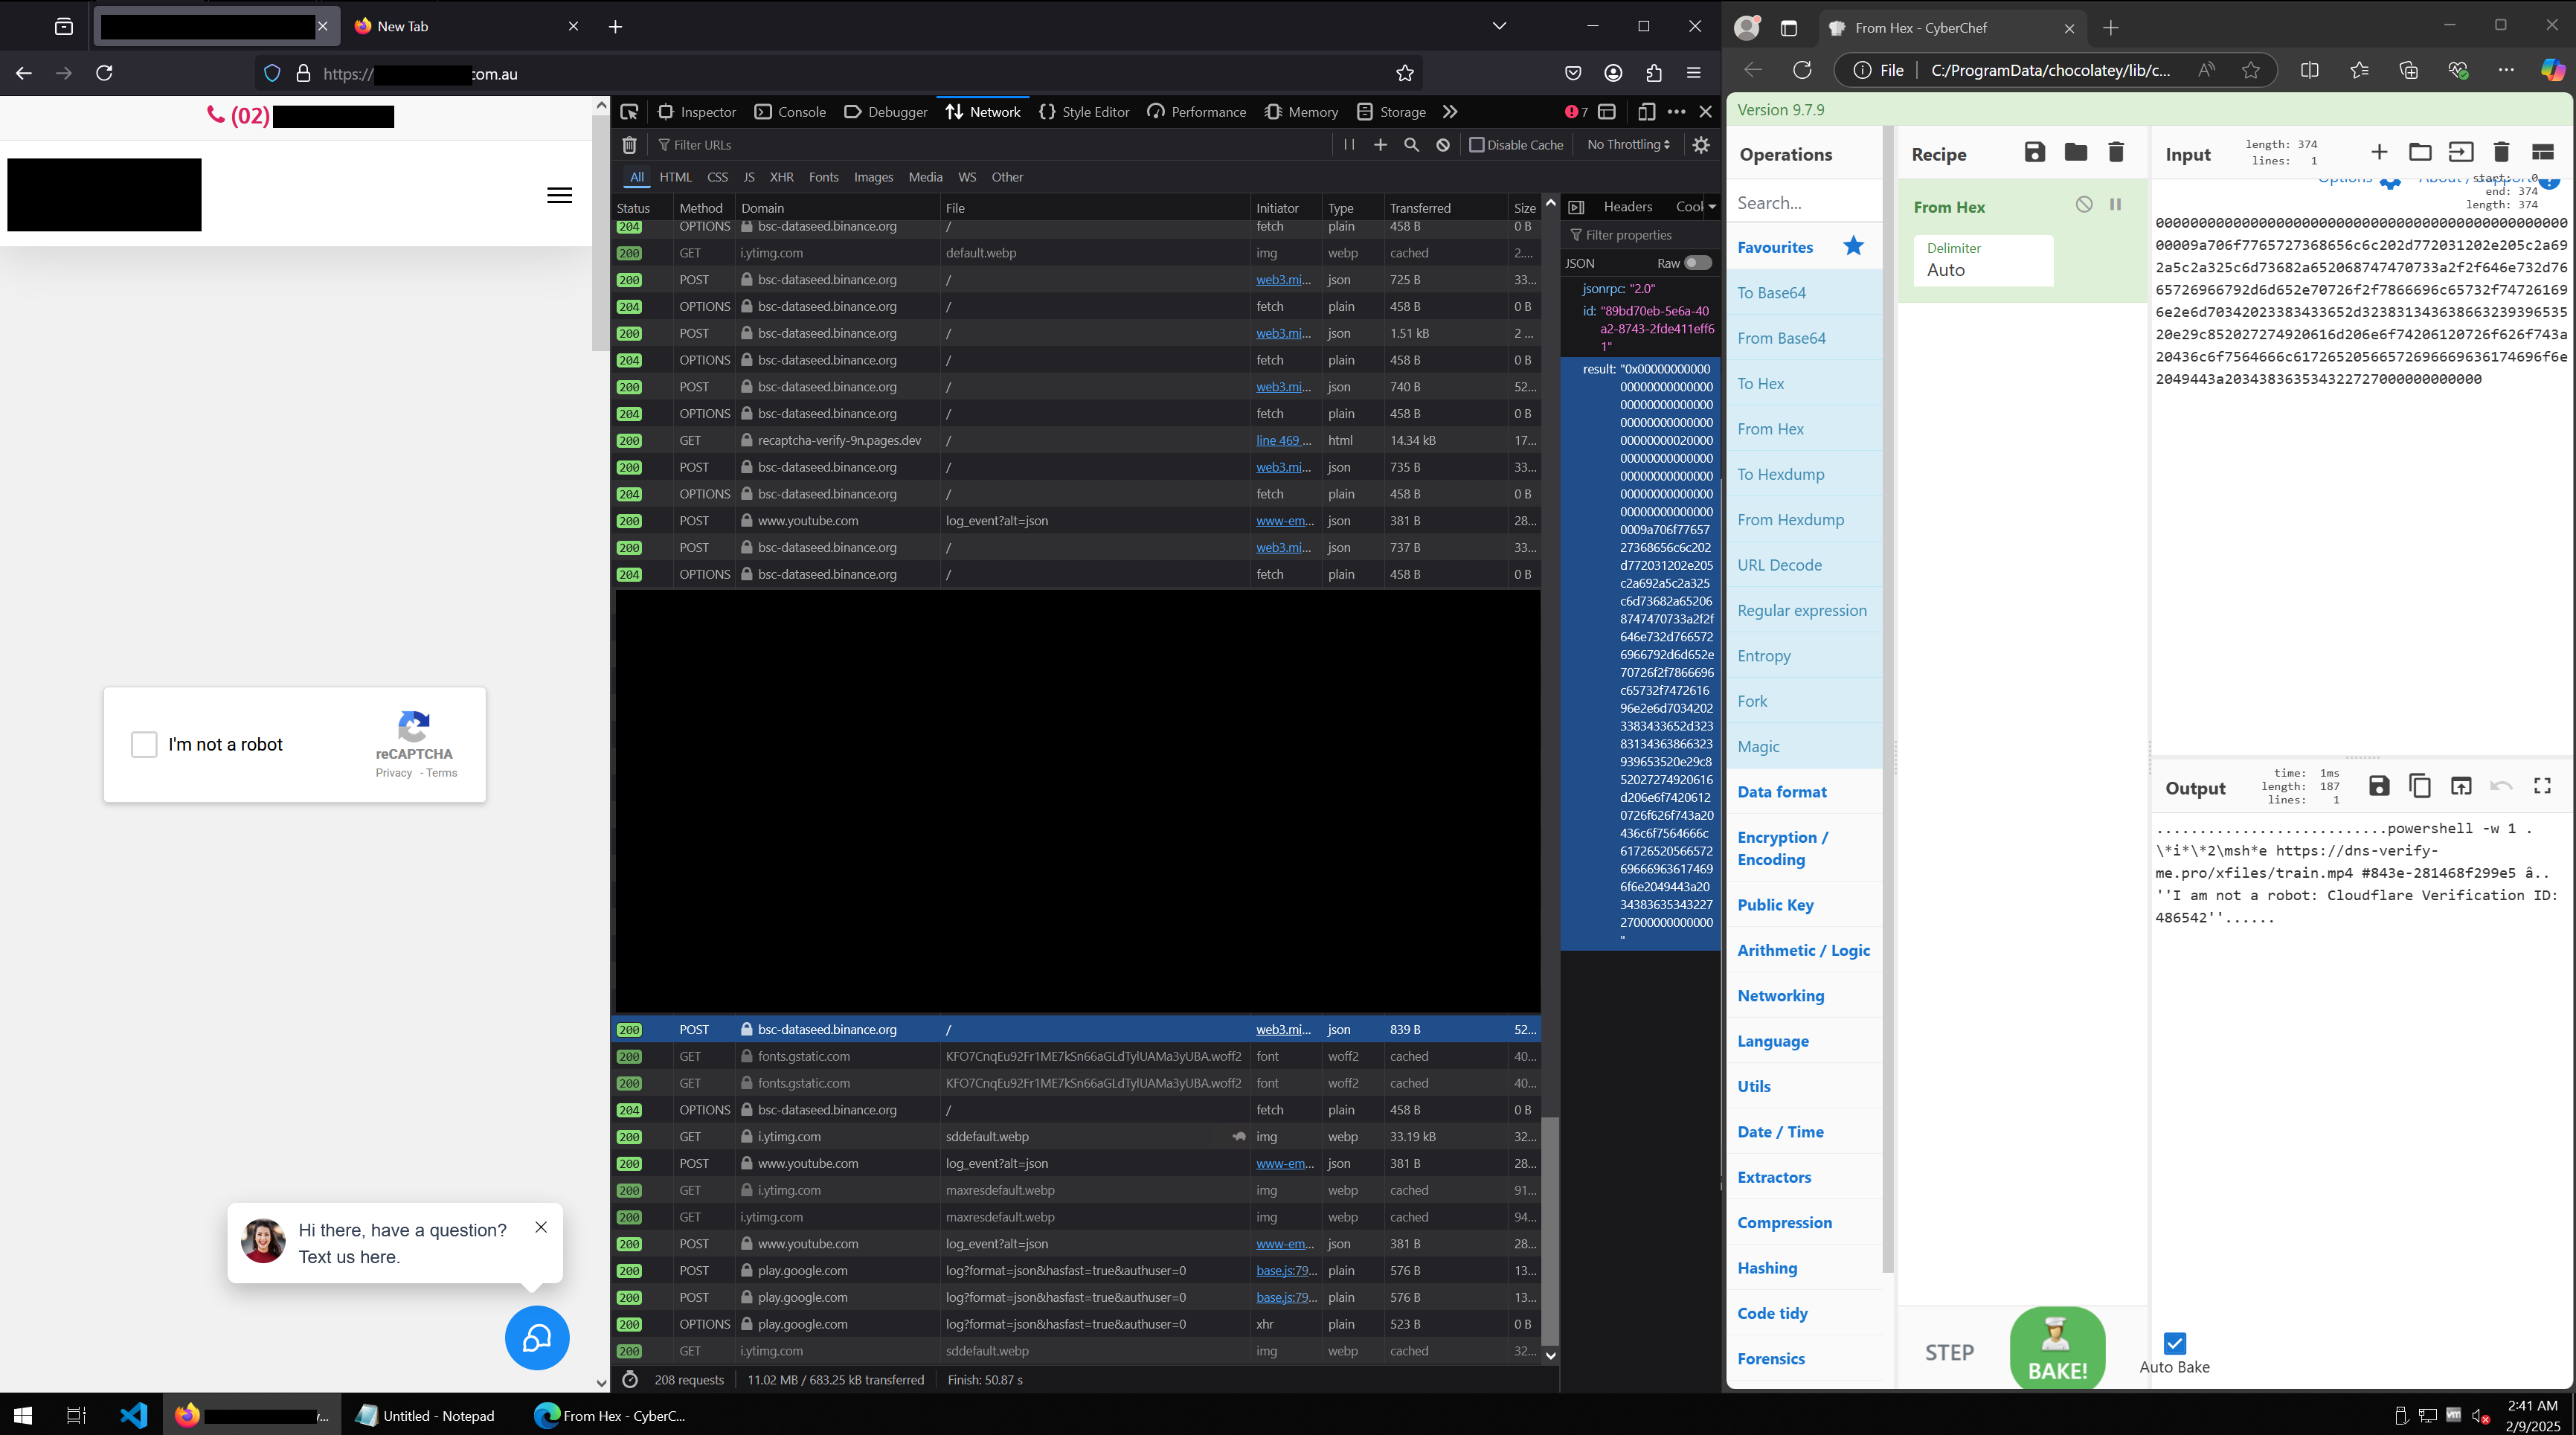The height and width of the screenshot is (1435, 2576).
Task: Open Headers tab in request details
Action: pyautogui.click(x=1627, y=207)
